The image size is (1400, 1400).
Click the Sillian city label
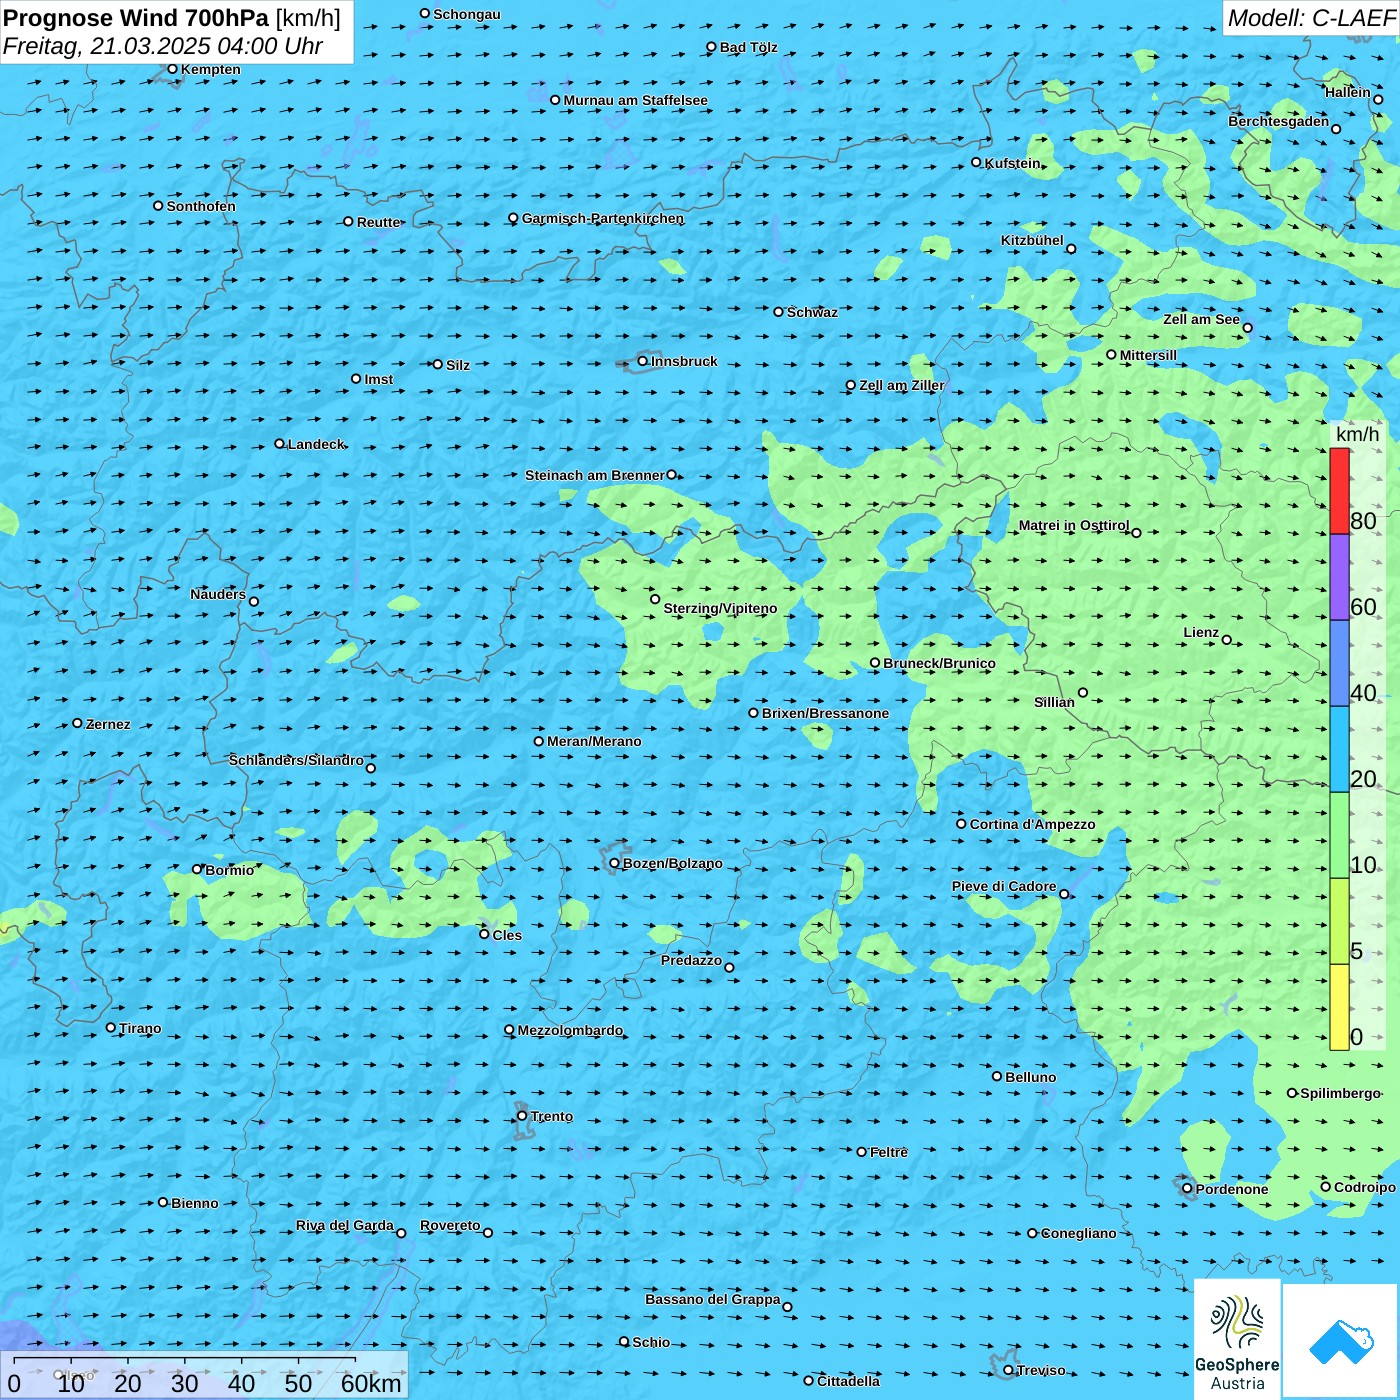[1054, 702]
